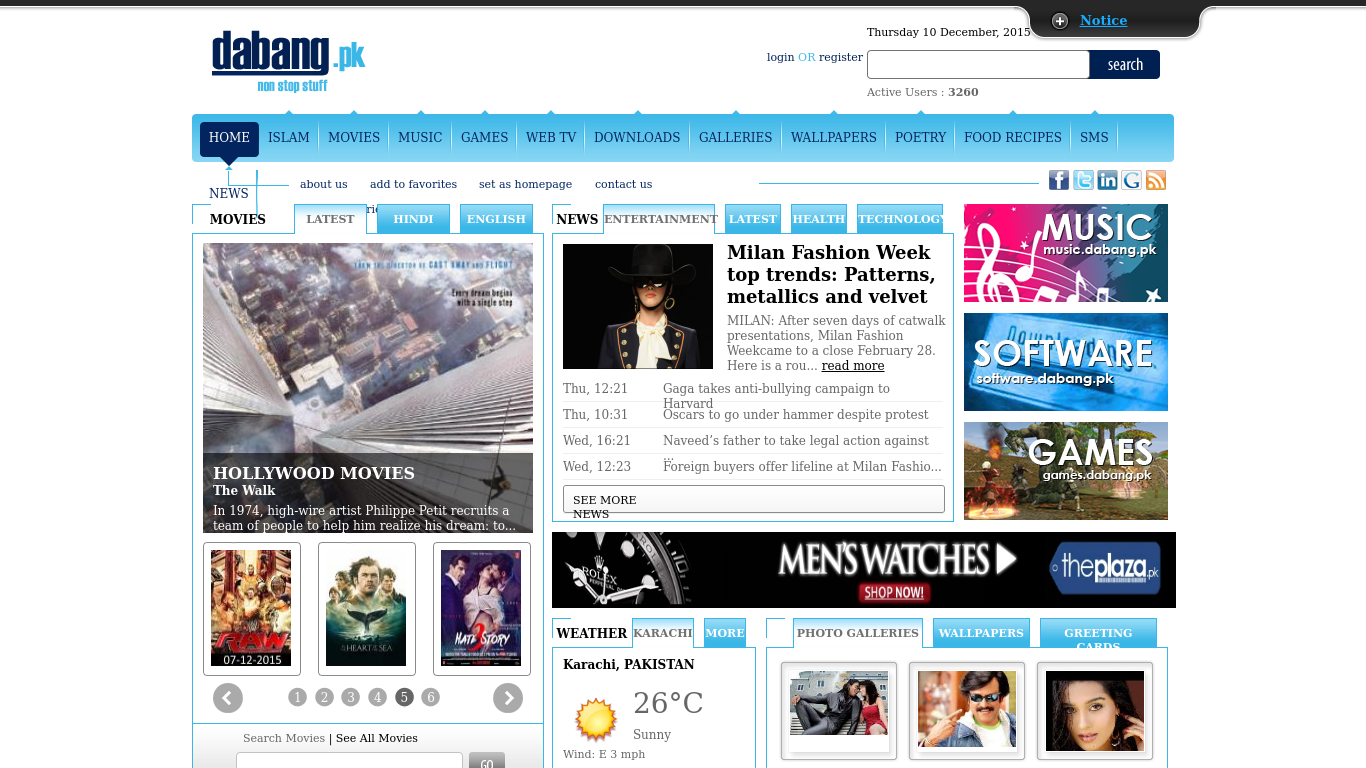Click read more on Milan Fashion article
Screen dimensions: 1366x768
pos(853,366)
